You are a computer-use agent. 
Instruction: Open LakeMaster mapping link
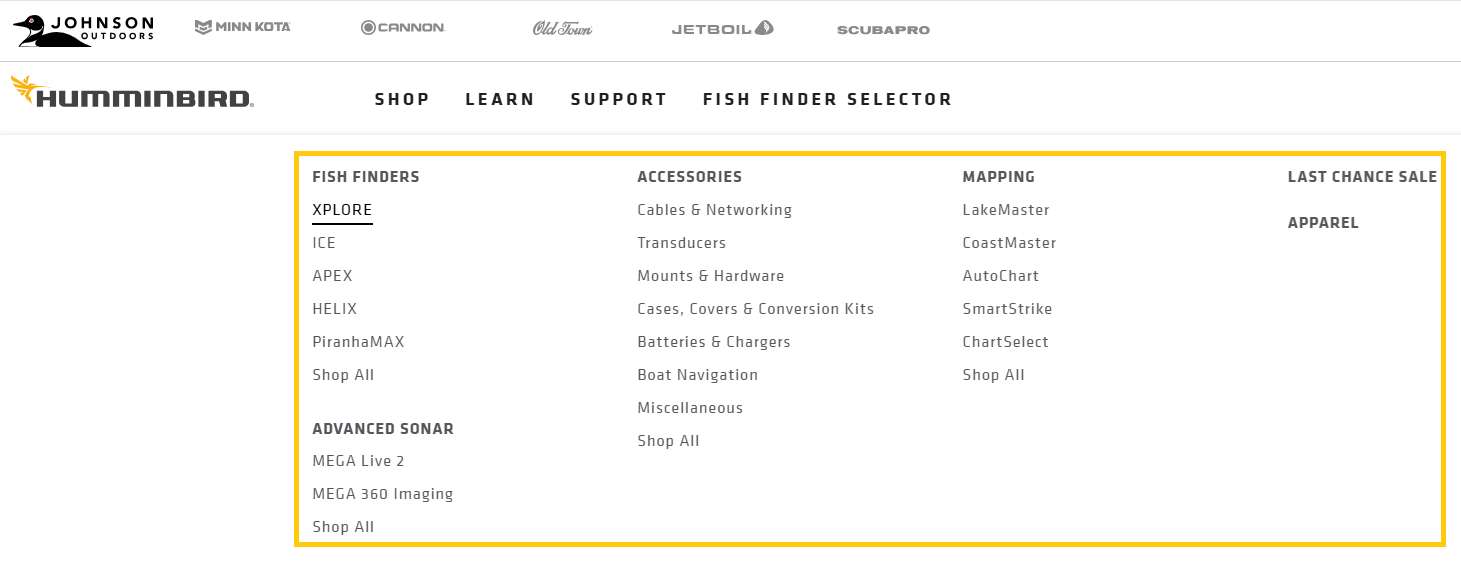(x=1005, y=210)
